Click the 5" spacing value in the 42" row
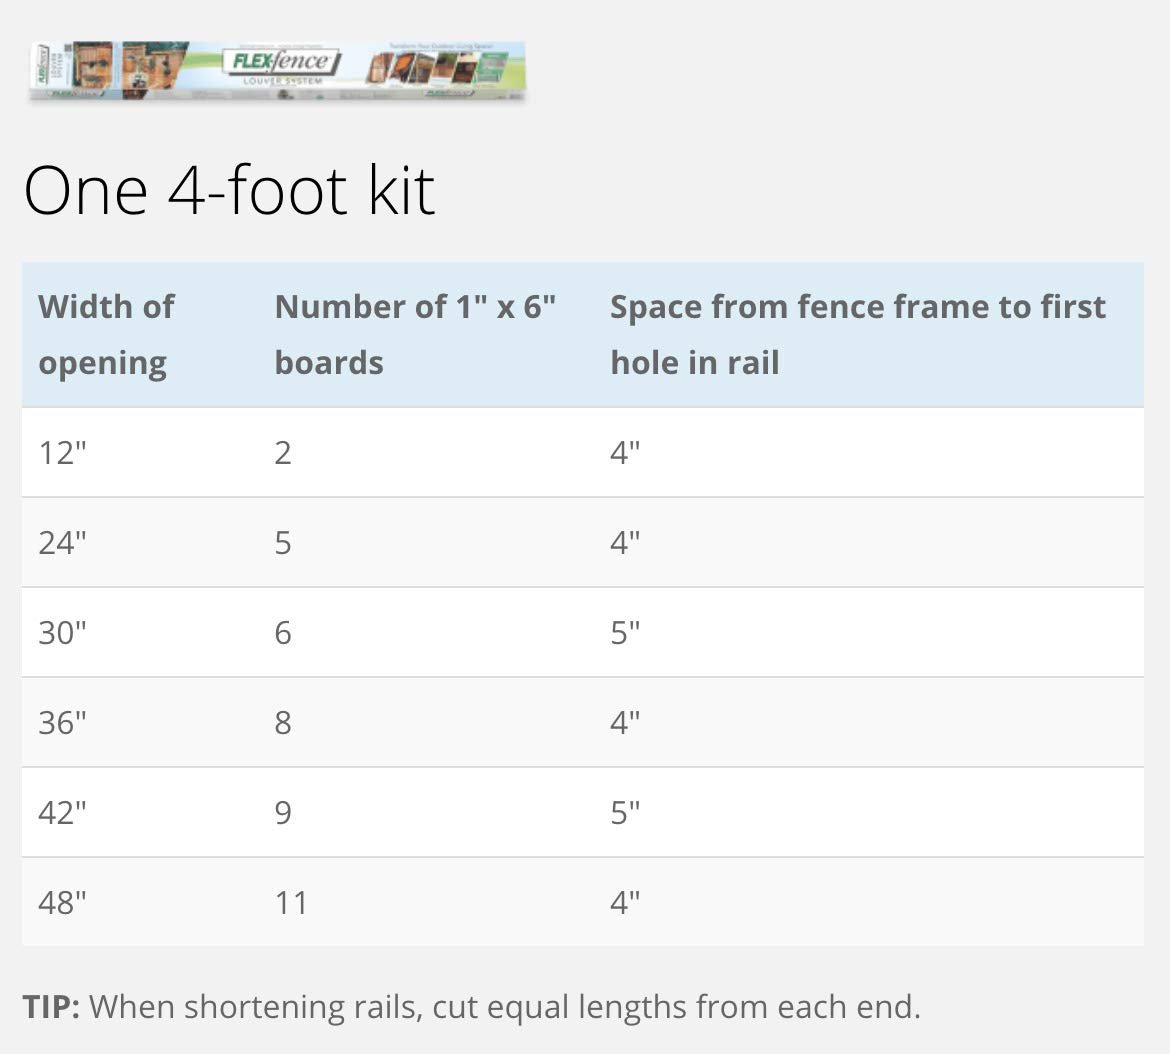The height and width of the screenshot is (1054, 1170). coord(625,813)
